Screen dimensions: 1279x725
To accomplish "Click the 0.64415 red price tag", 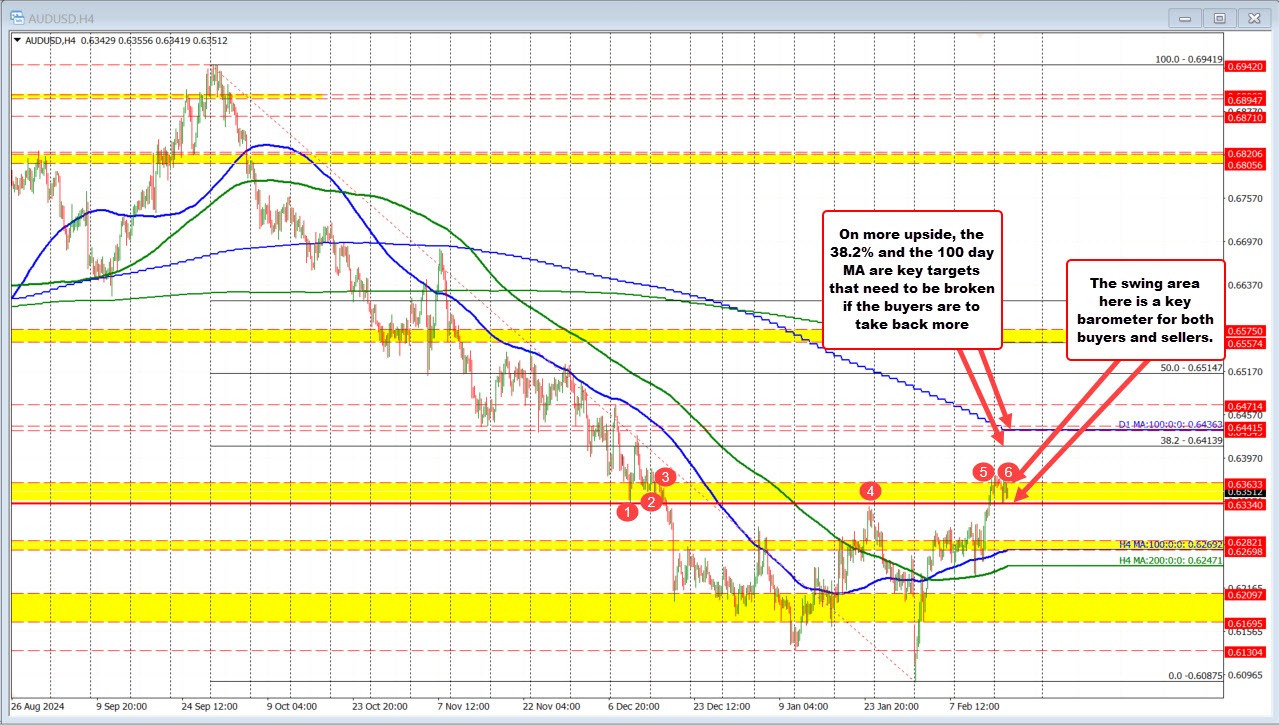I will tap(1246, 427).
